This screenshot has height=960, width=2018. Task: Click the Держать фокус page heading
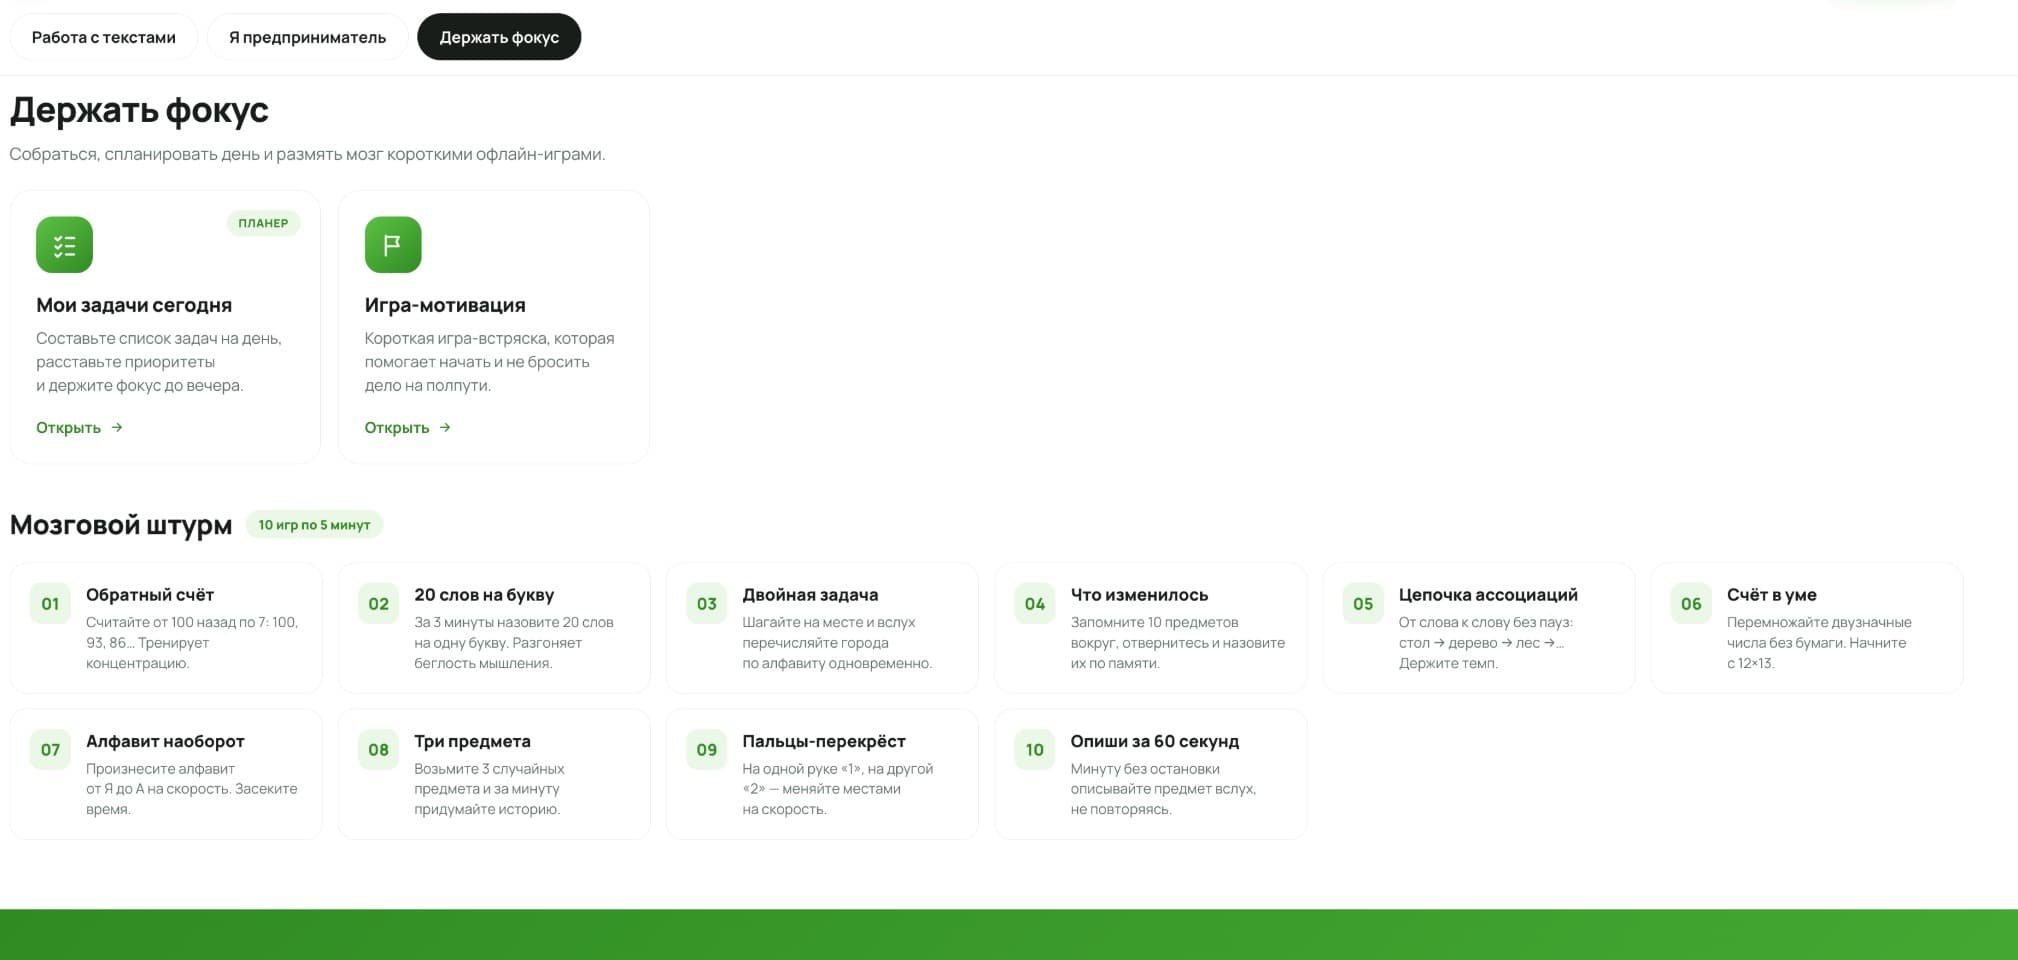139,110
